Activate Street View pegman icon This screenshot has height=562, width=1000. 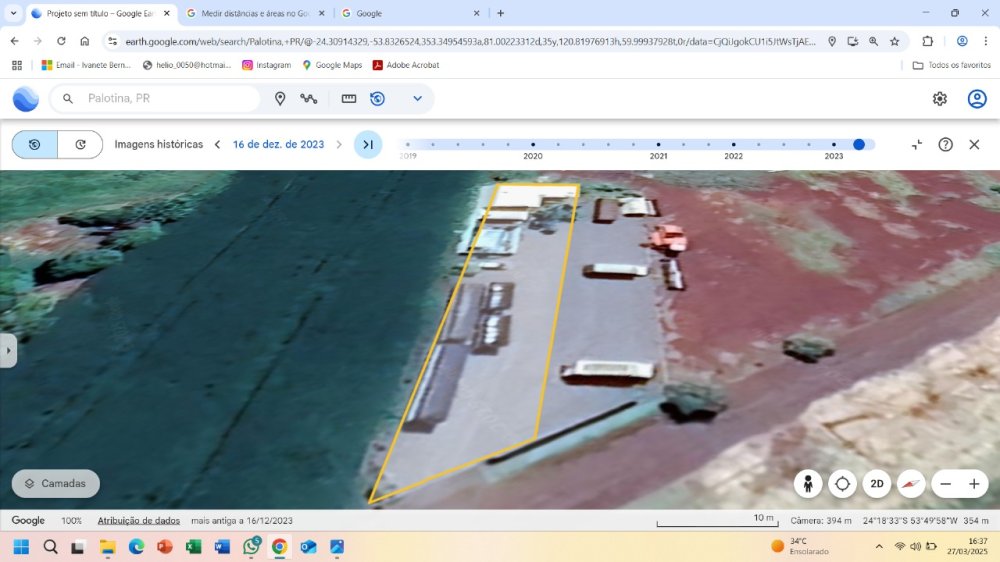tap(807, 484)
